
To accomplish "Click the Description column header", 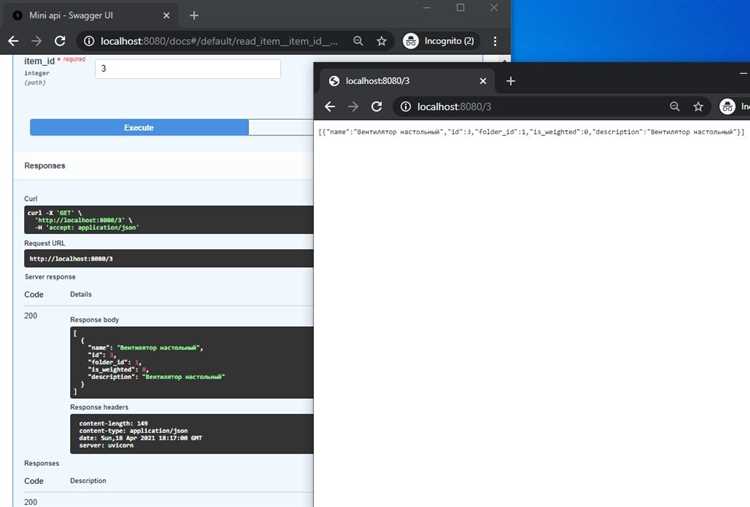I will click(x=88, y=481).
